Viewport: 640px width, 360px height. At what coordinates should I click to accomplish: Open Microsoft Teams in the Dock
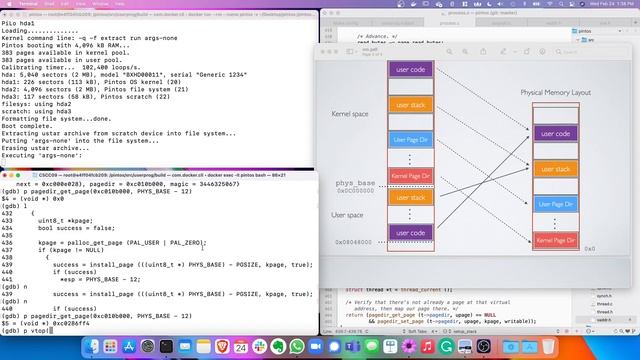[353, 347]
